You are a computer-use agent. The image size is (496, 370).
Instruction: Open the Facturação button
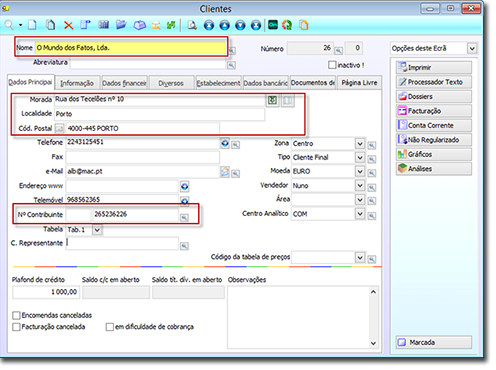click(434, 111)
